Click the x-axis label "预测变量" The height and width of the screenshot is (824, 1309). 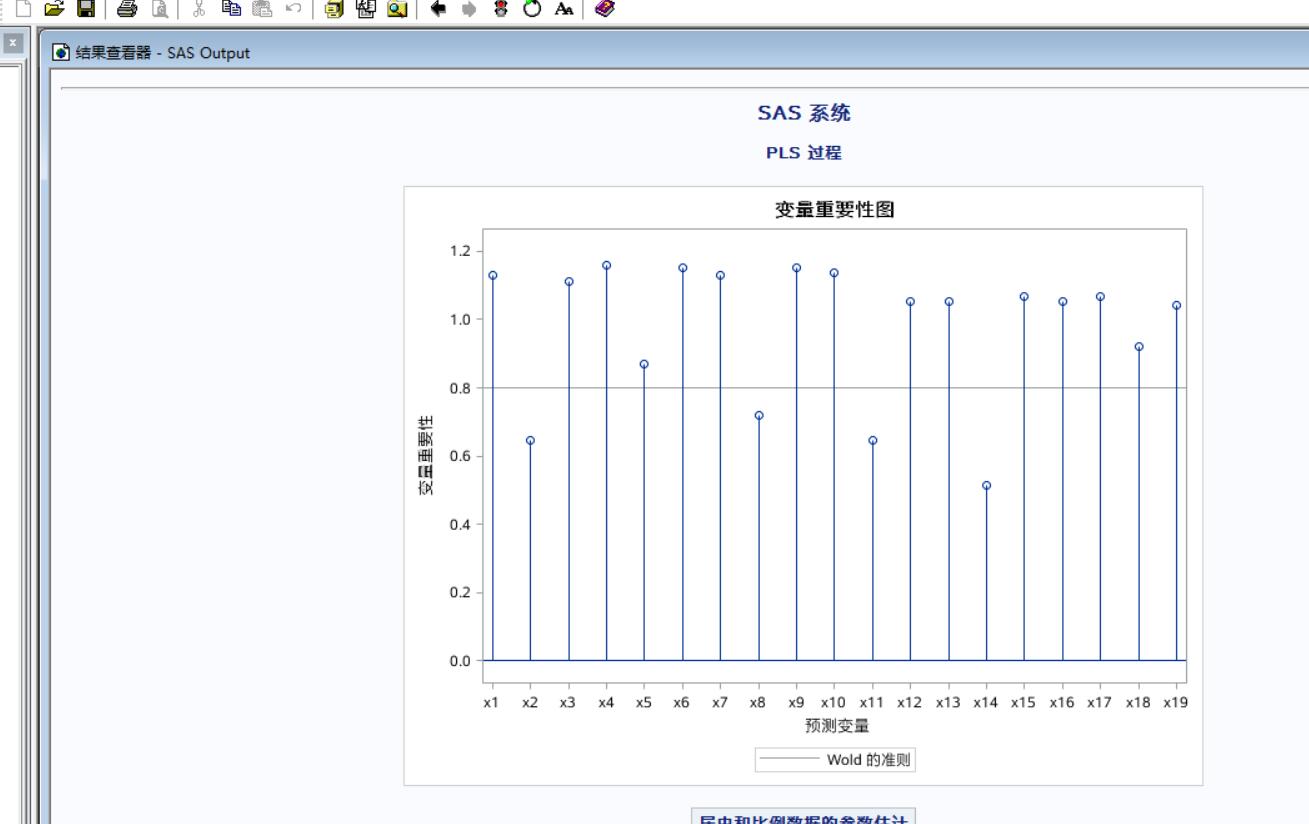pos(837,726)
